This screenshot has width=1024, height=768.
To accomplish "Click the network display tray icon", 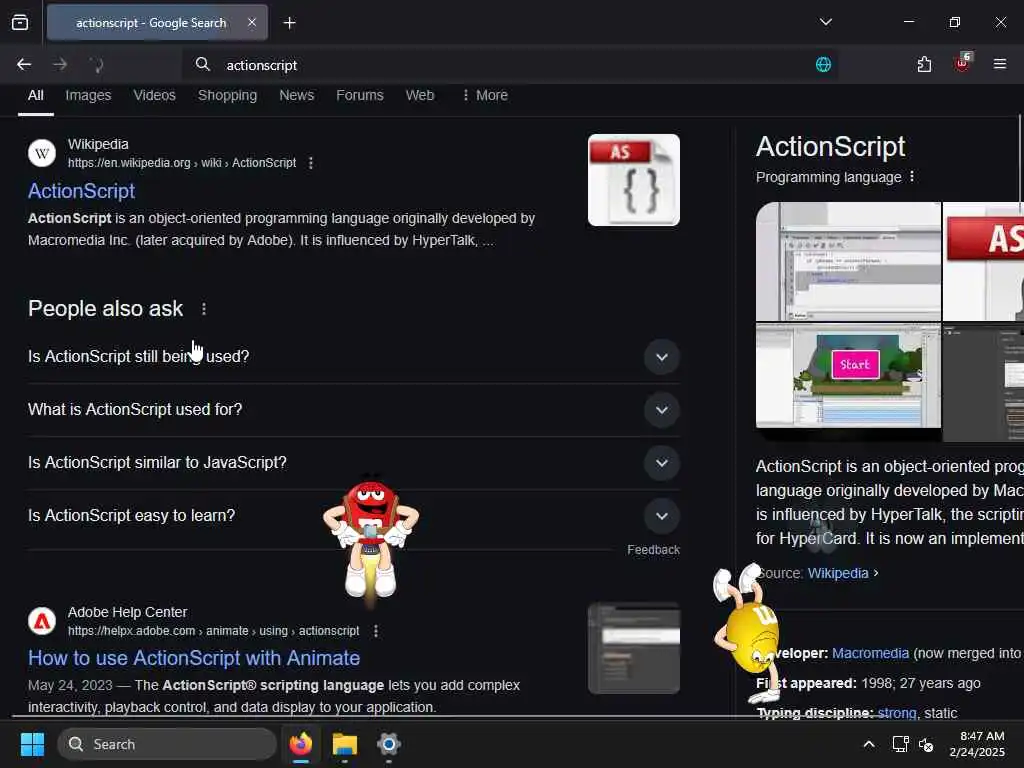I will click(x=901, y=744).
